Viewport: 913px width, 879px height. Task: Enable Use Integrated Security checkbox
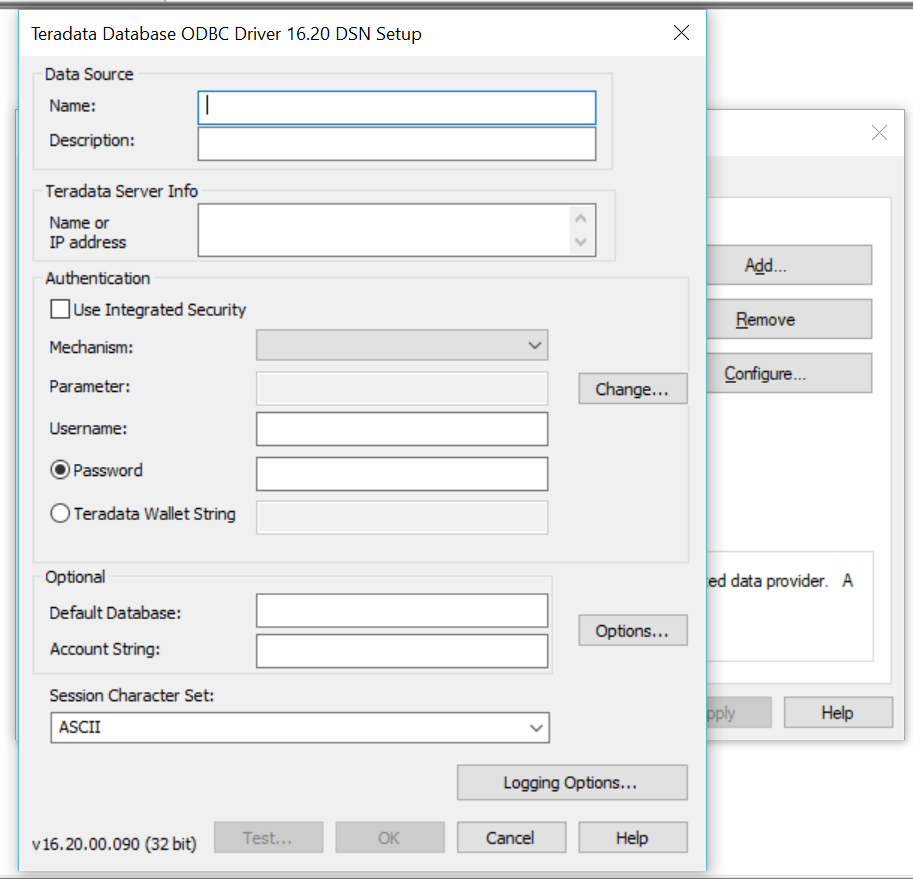[60, 309]
